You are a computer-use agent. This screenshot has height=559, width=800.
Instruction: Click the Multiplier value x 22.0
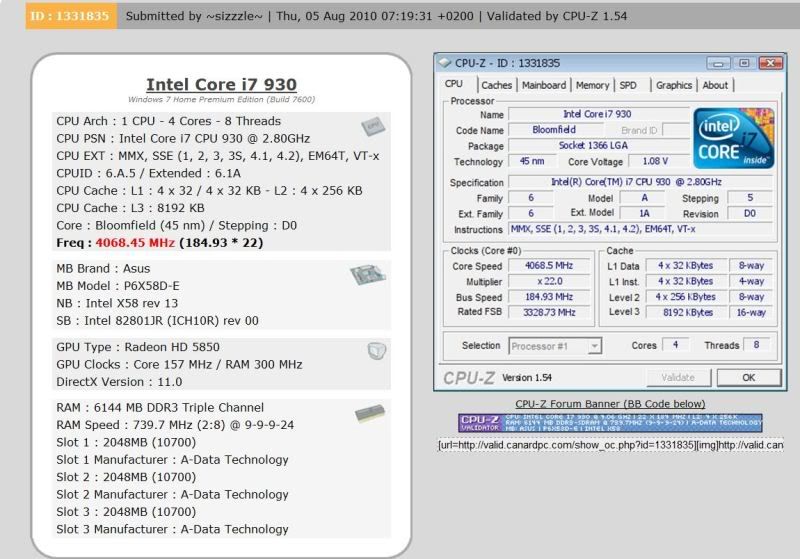[x=549, y=282]
